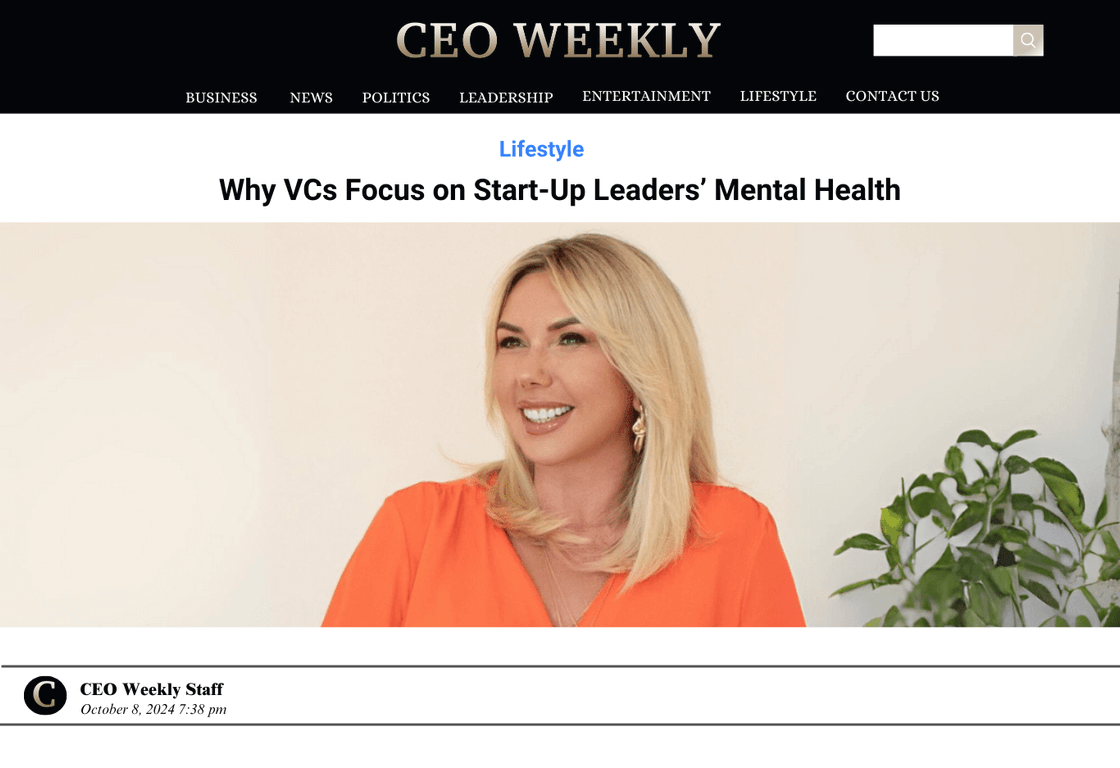Select LEADERSHIP in the navigation bar
The height and width of the screenshot is (768, 1120).
(506, 97)
